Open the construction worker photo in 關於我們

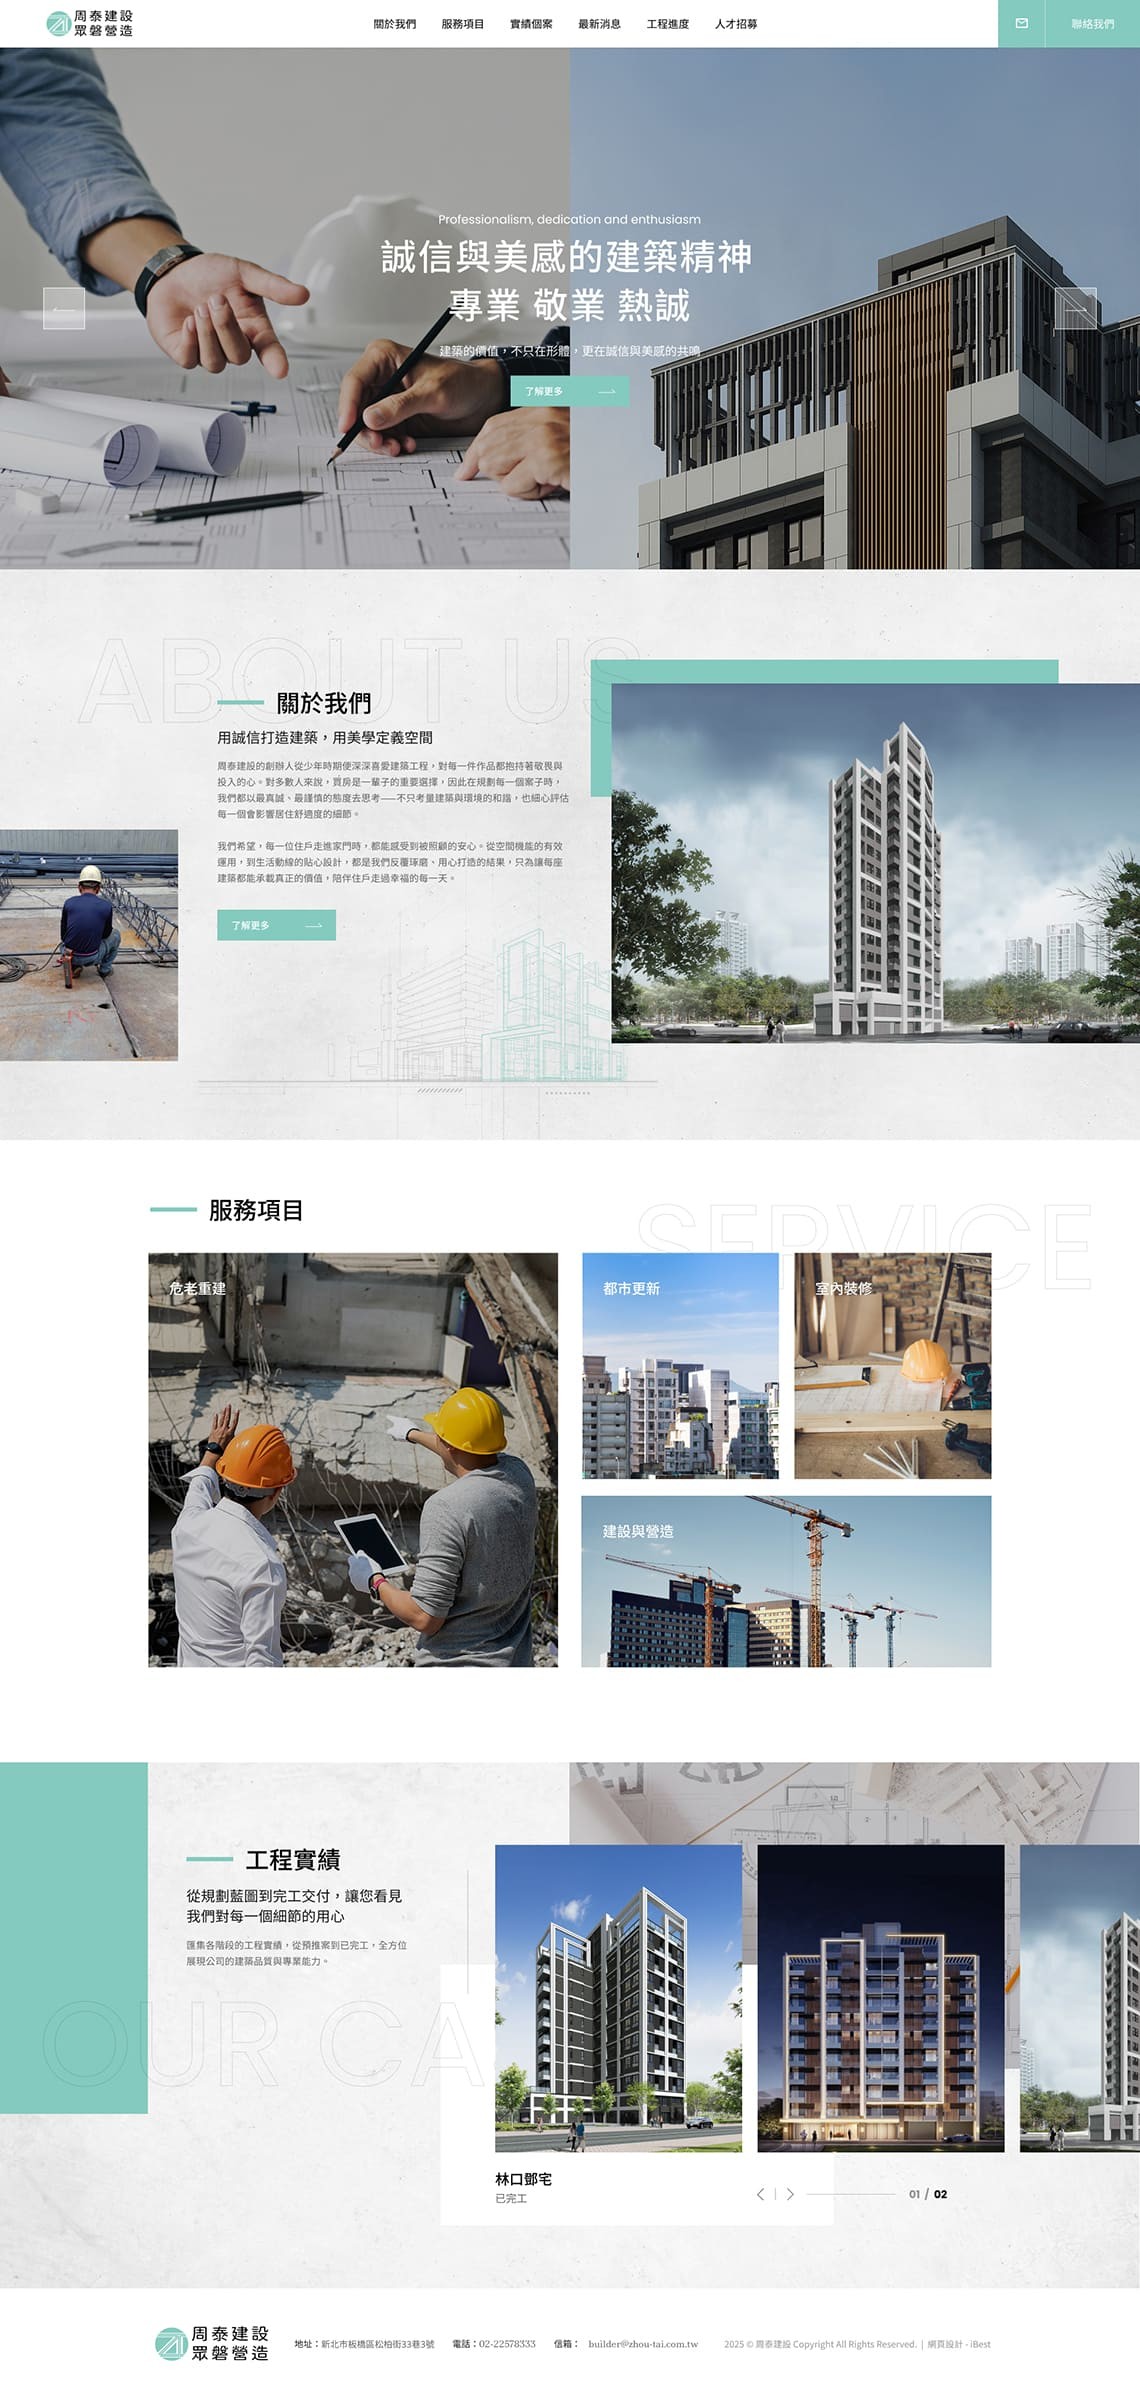(x=89, y=945)
